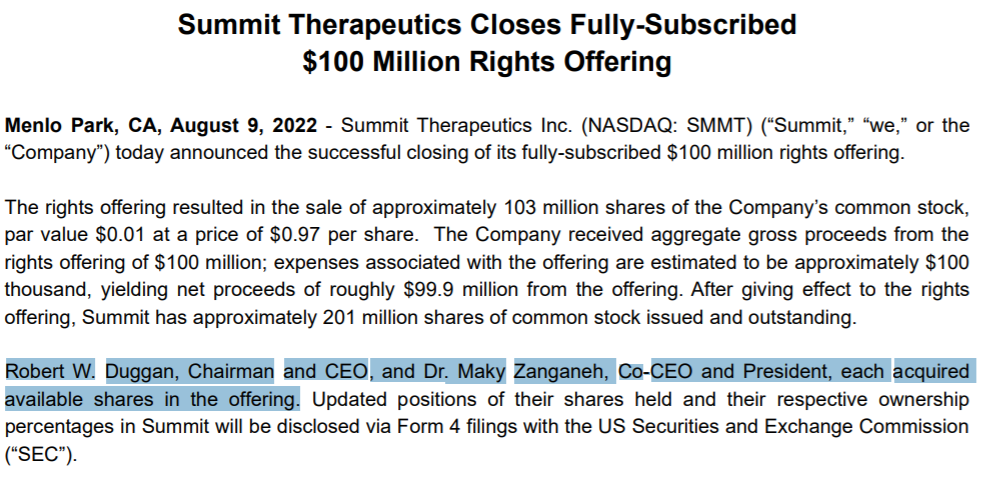Click the '$100 Million Rights Offering' title line

click(487, 62)
